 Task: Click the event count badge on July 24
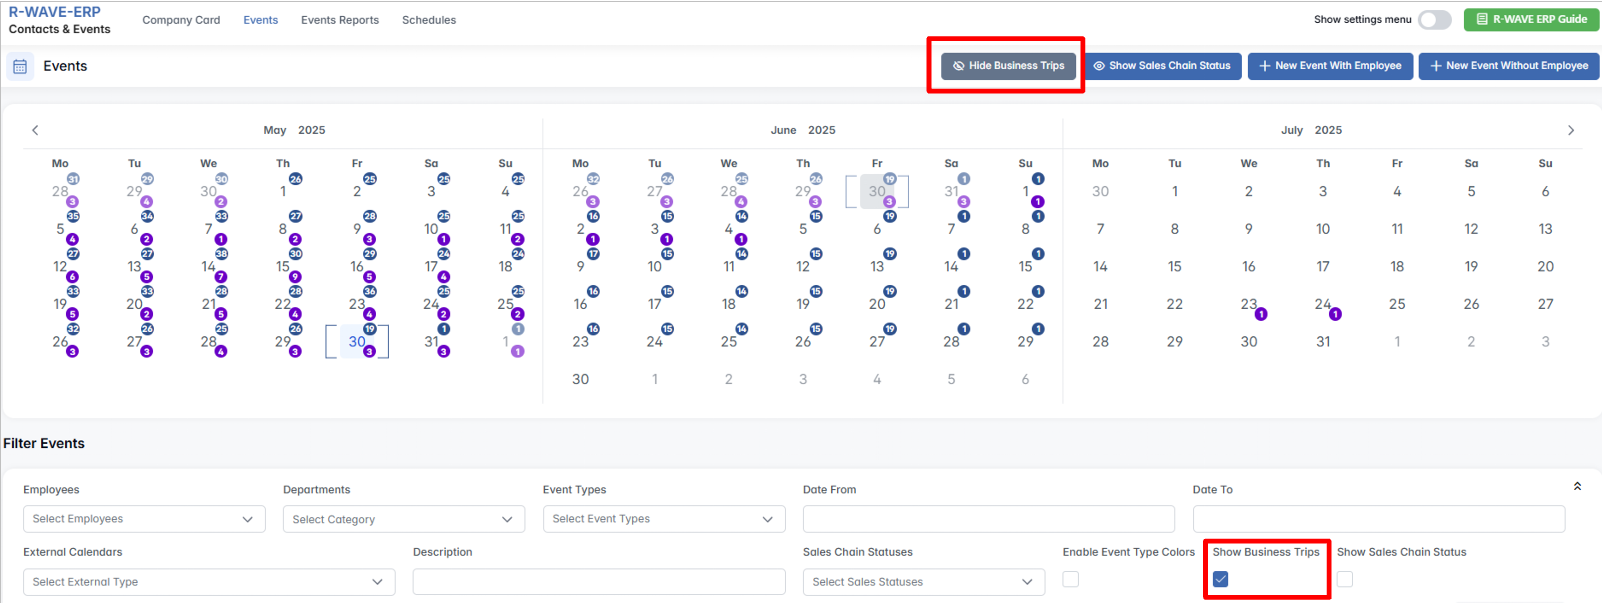[1335, 314]
